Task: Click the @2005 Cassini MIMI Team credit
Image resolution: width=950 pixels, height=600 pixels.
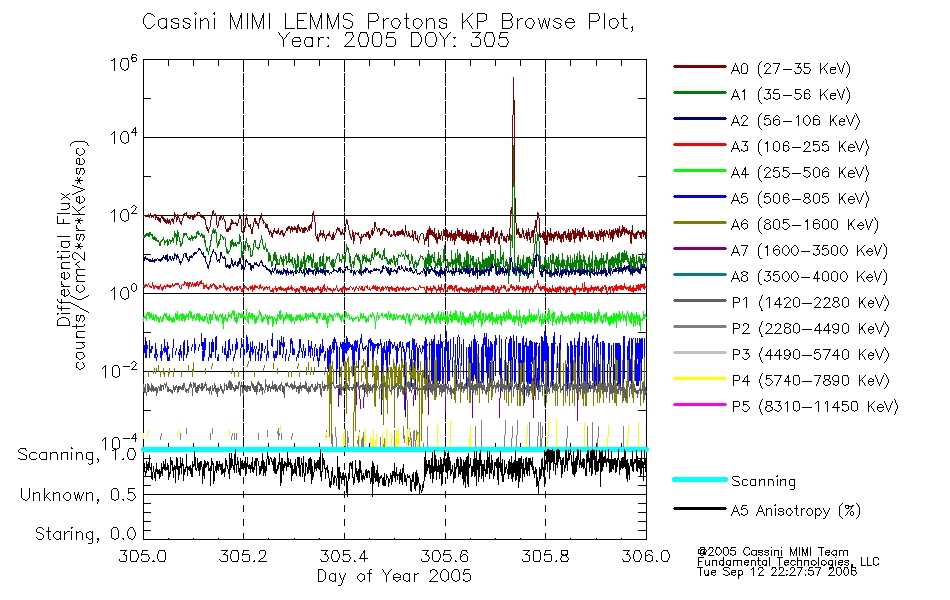Action: coord(773,552)
